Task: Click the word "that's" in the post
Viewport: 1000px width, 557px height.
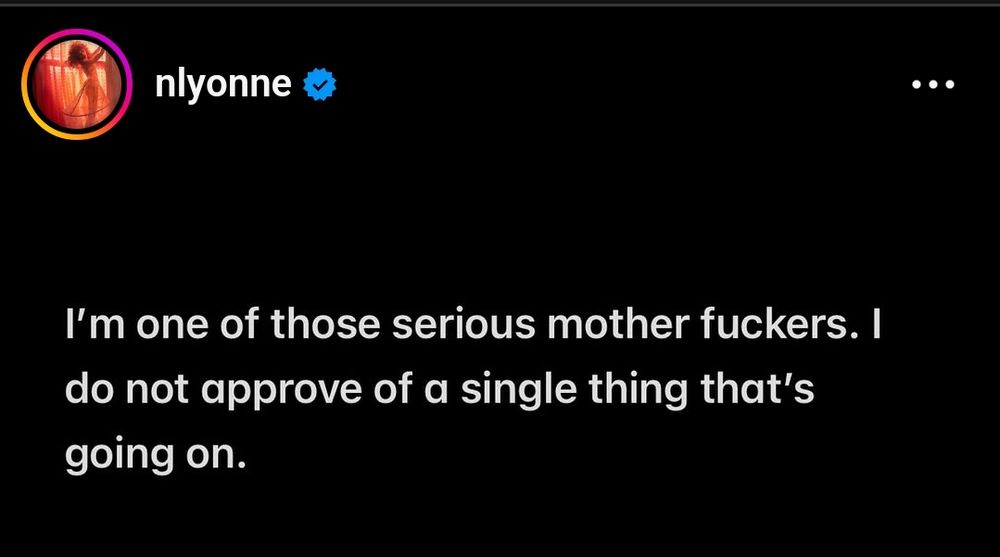Action: tap(758, 390)
